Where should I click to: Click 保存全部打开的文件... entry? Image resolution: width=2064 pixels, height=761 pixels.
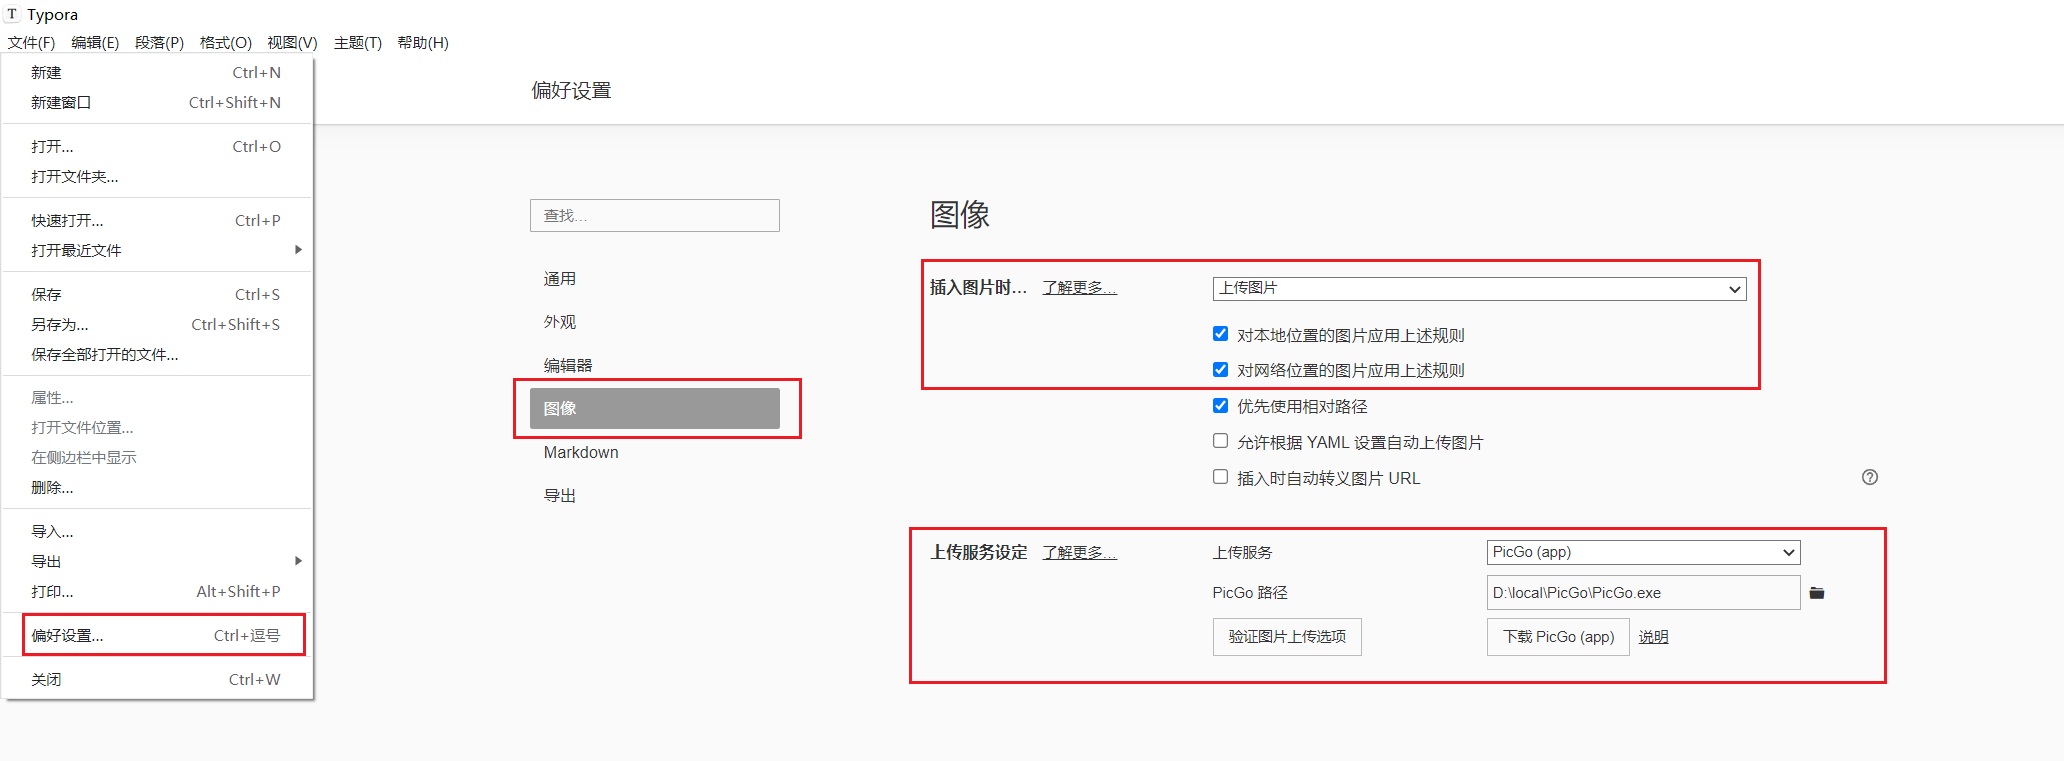click(x=158, y=354)
